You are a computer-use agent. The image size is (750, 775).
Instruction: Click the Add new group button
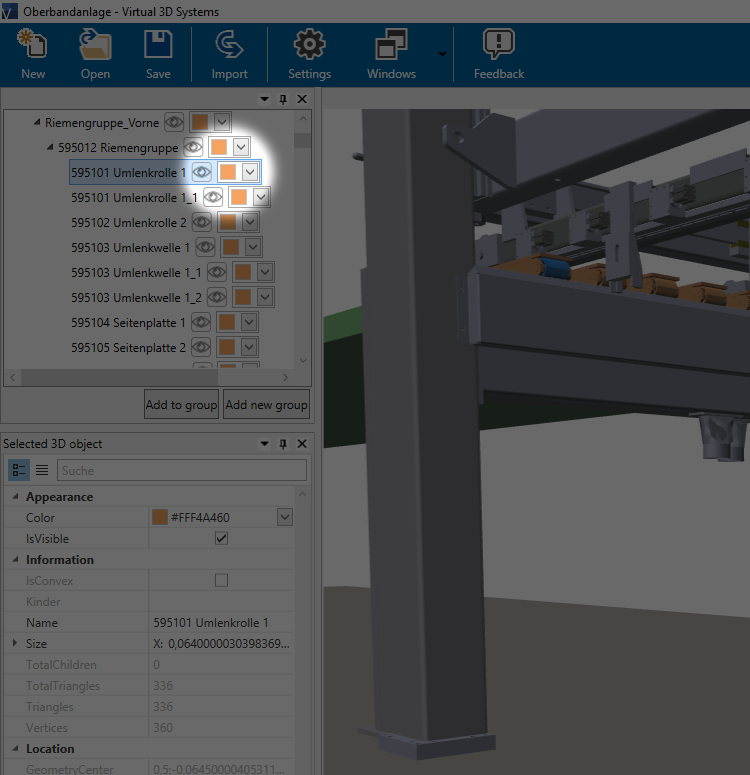pyautogui.click(x=266, y=404)
